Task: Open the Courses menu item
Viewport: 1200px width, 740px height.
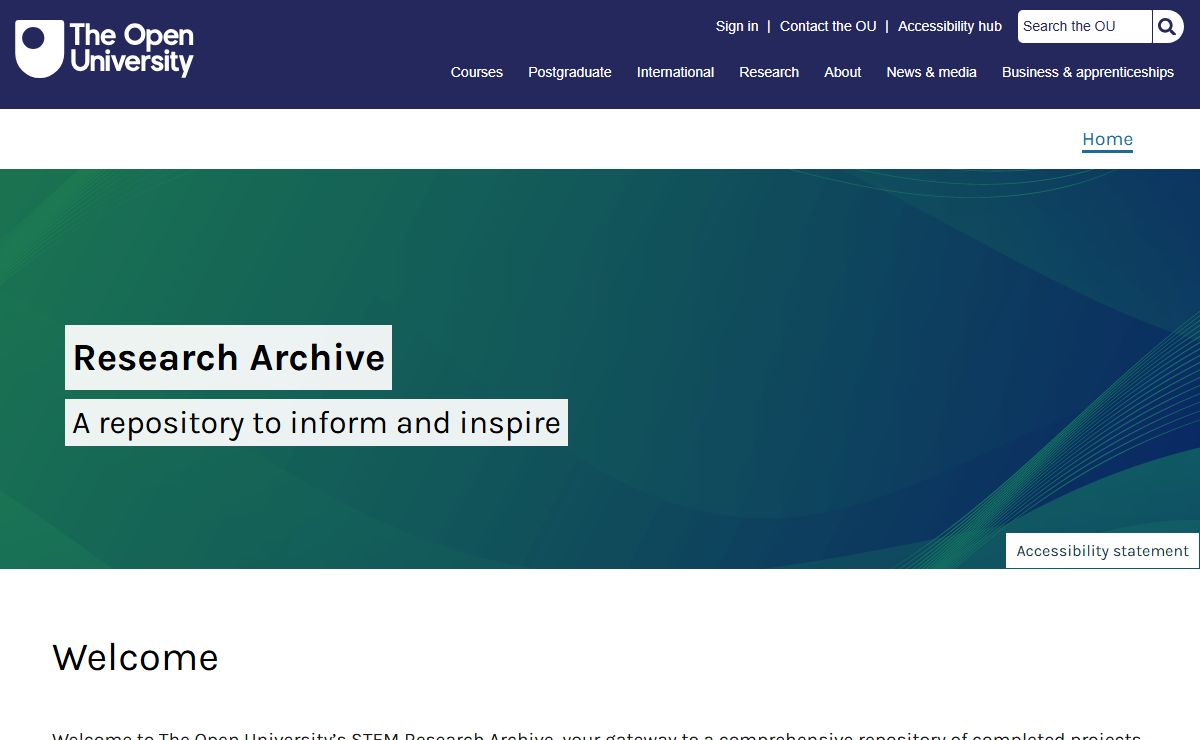Action: pyautogui.click(x=477, y=72)
